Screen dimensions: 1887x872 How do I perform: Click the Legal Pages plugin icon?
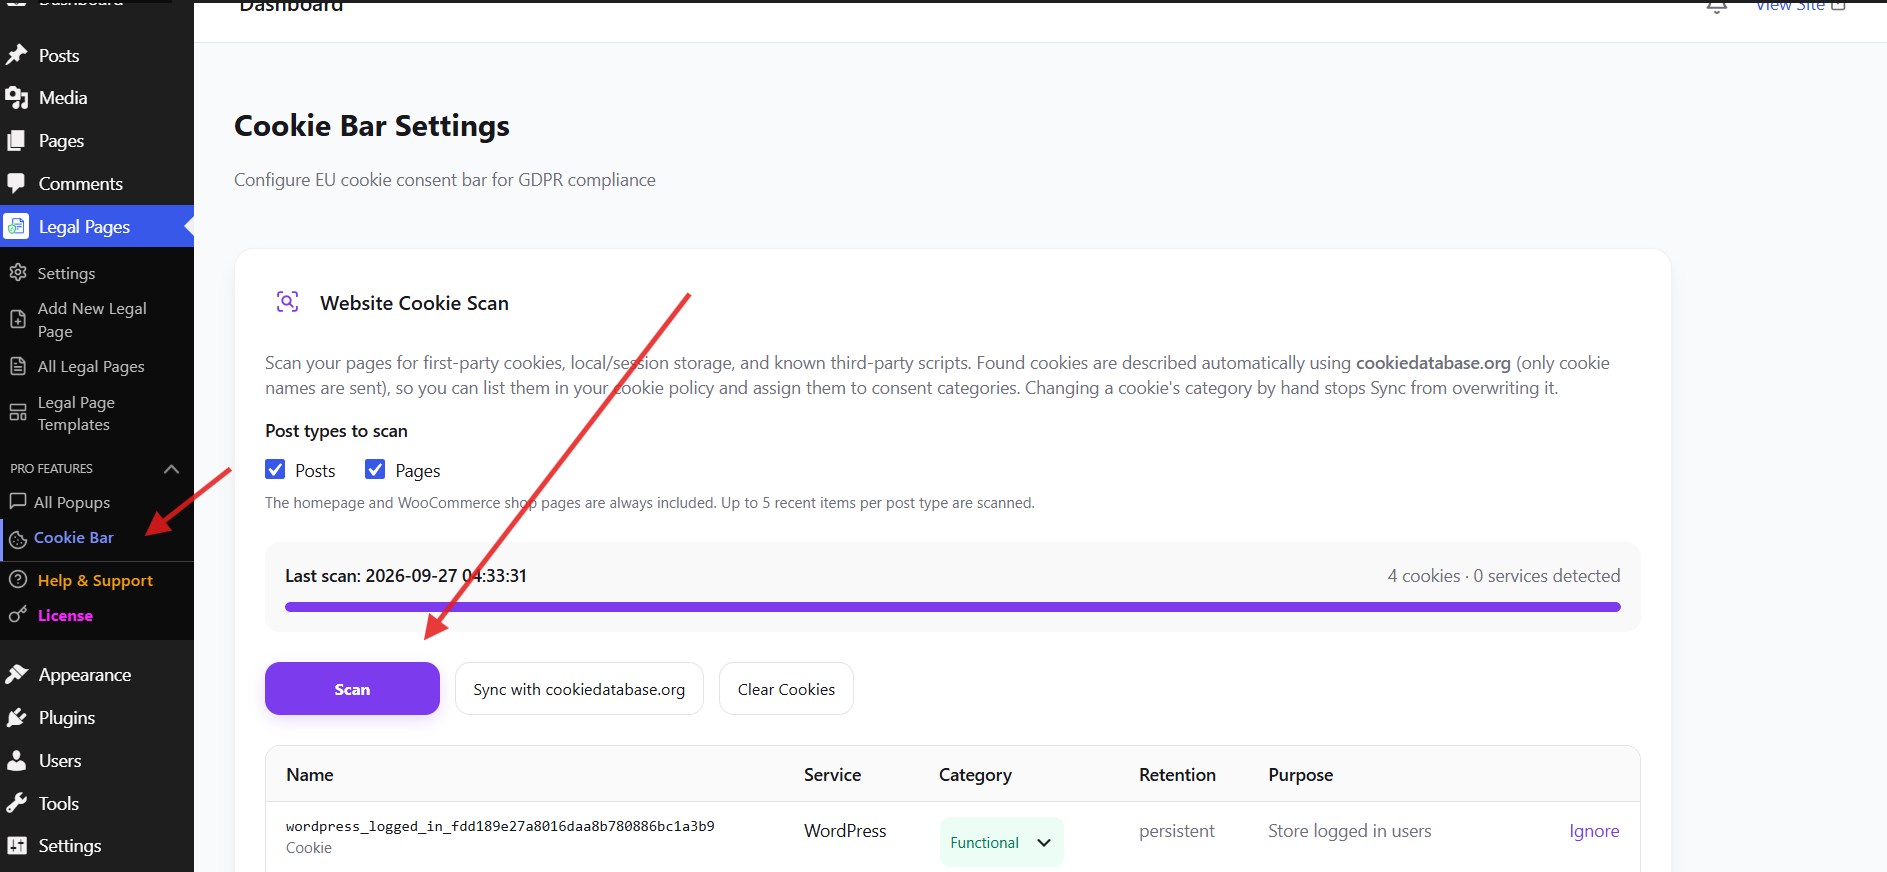[16, 227]
